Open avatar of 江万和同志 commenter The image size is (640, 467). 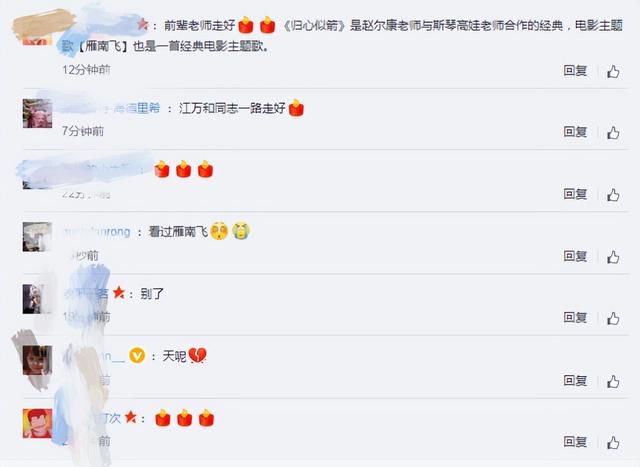pos(37,113)
